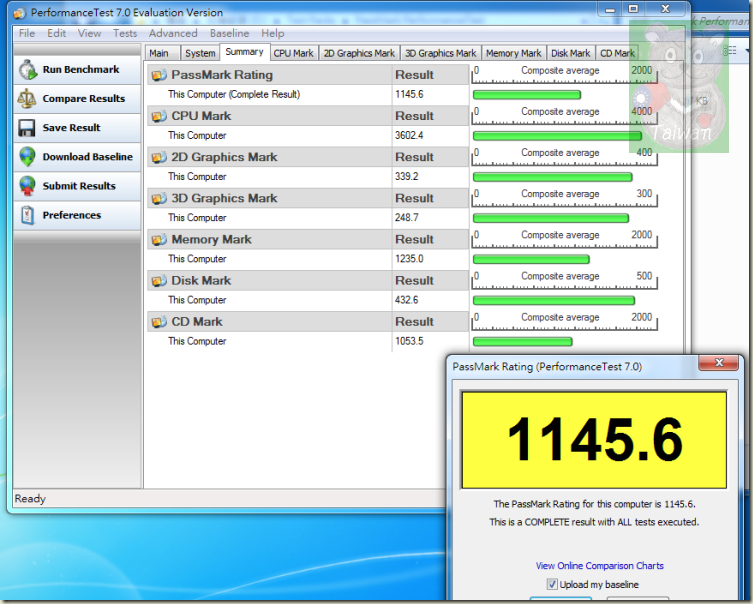Switch to the 2D Graphics Mark tab
The width and height of the screenshot is (753, 604).
359,53
